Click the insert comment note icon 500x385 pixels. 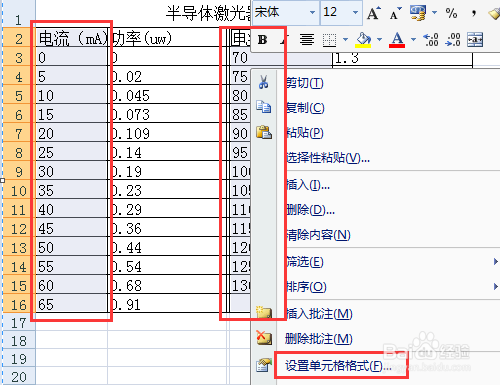click(264, 312)
